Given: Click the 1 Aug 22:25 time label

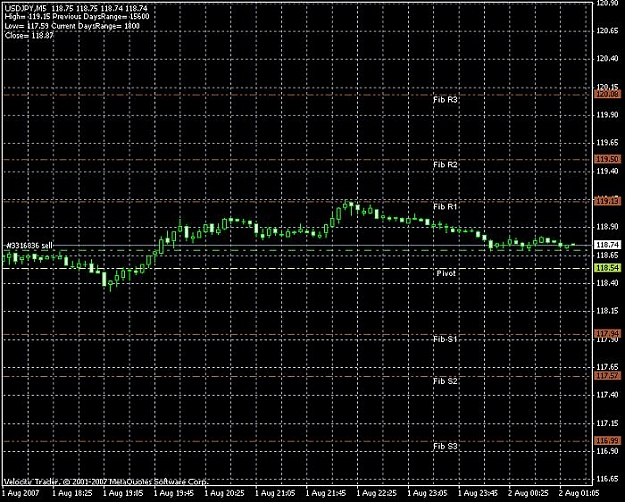Looking at the screenshot, I should (x=377, y=494).
